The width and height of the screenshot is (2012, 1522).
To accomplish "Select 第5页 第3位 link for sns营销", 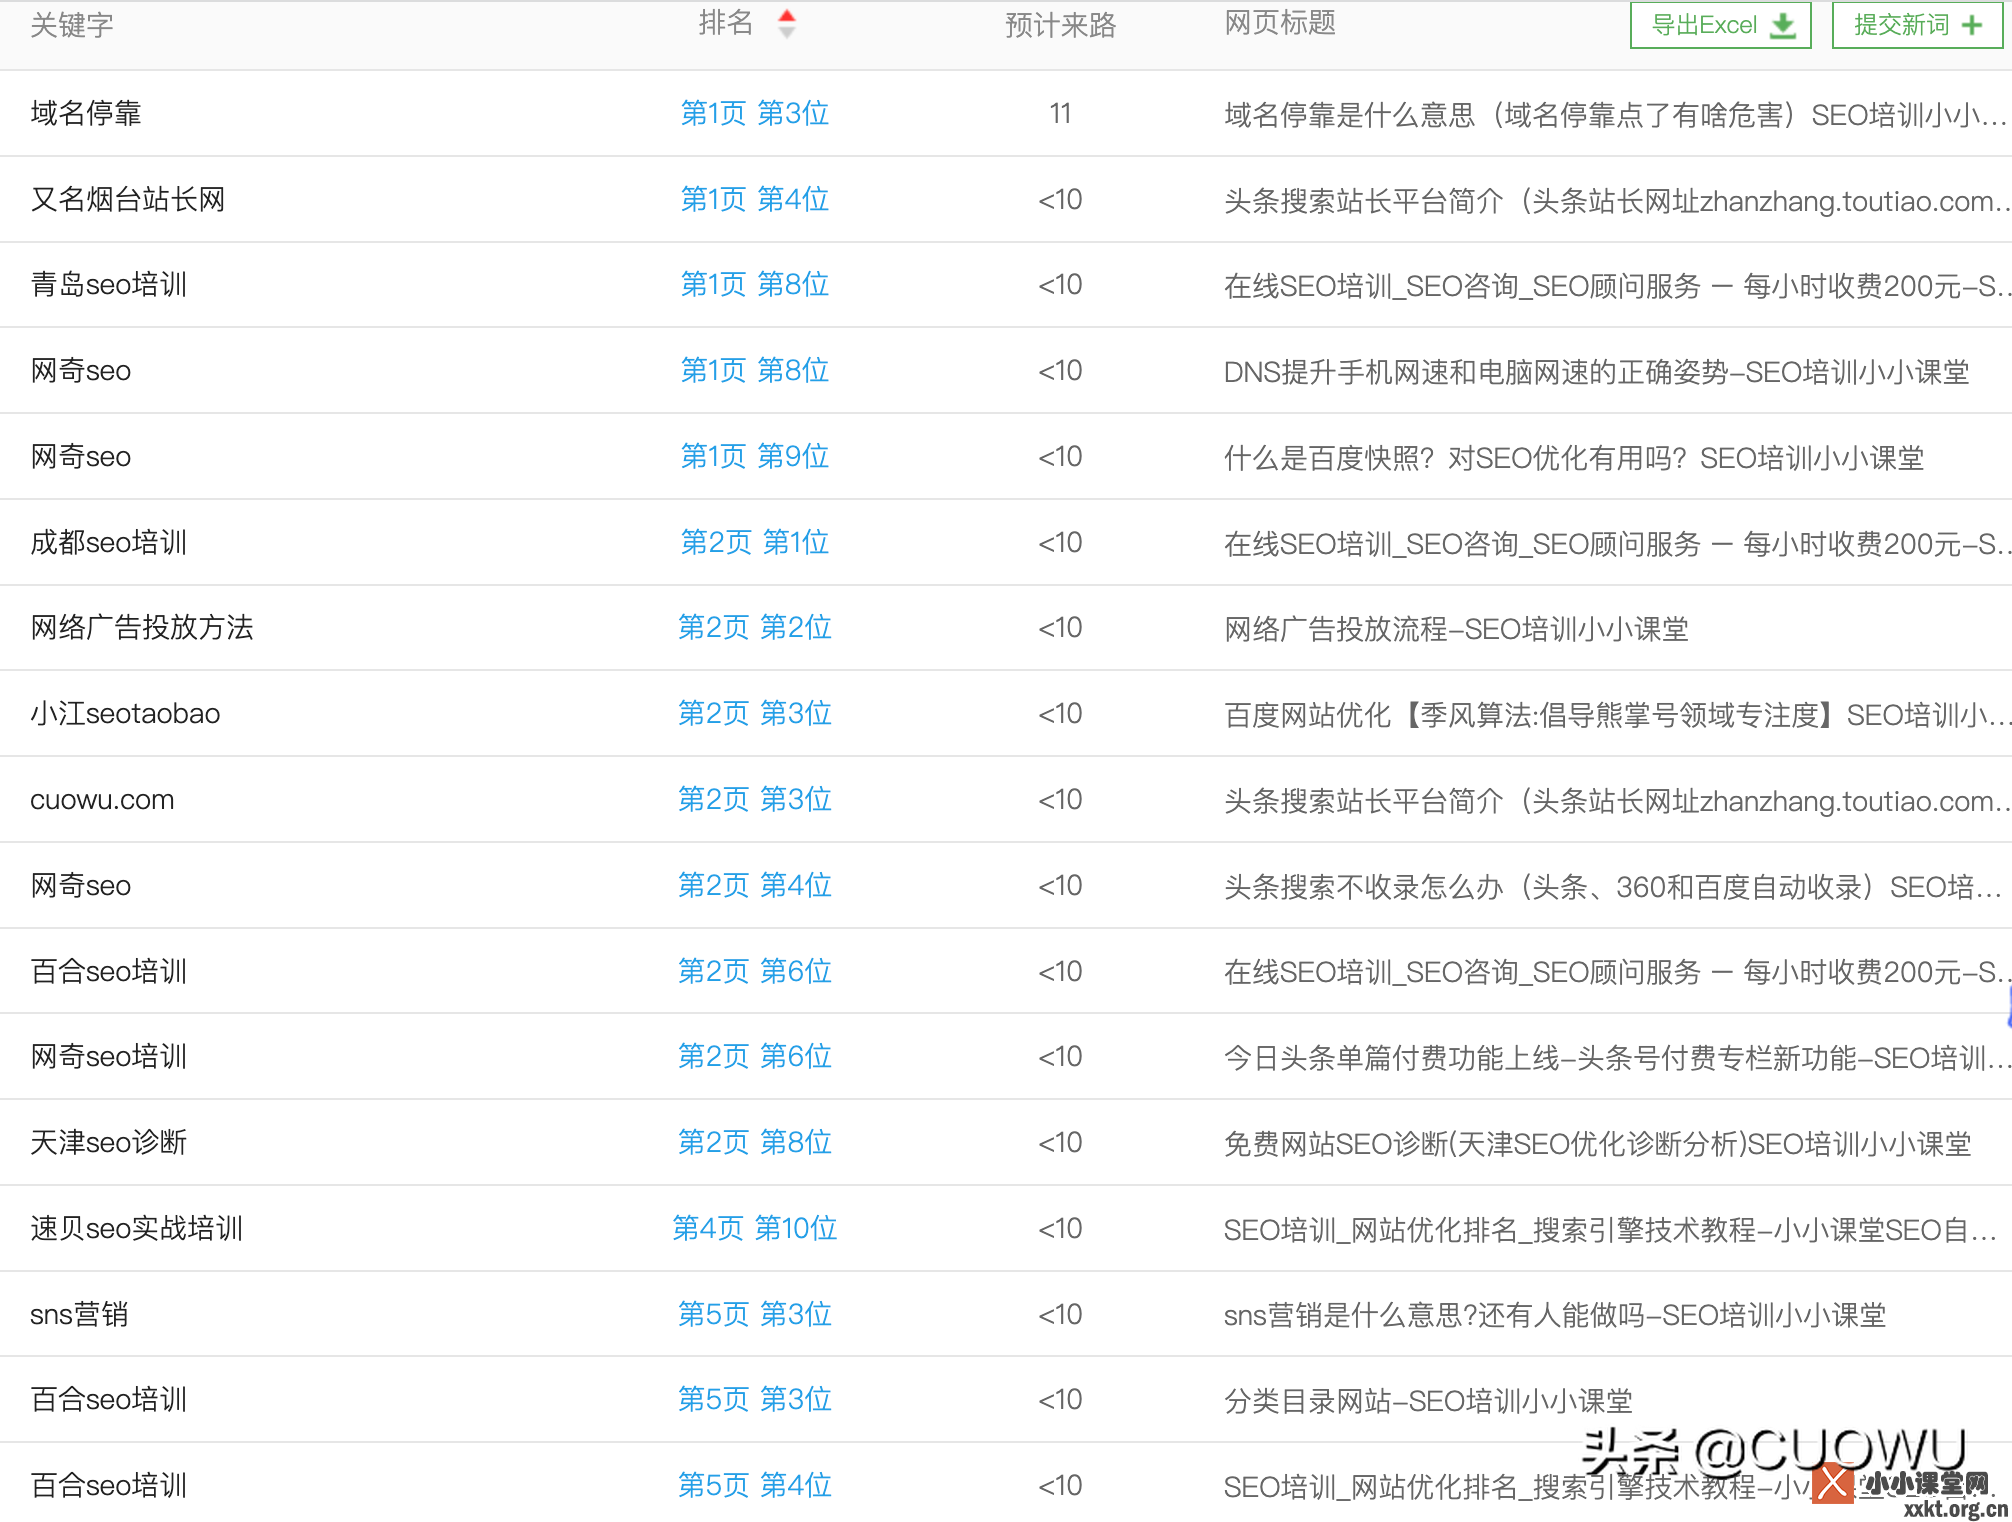I will pos(755,1314).
